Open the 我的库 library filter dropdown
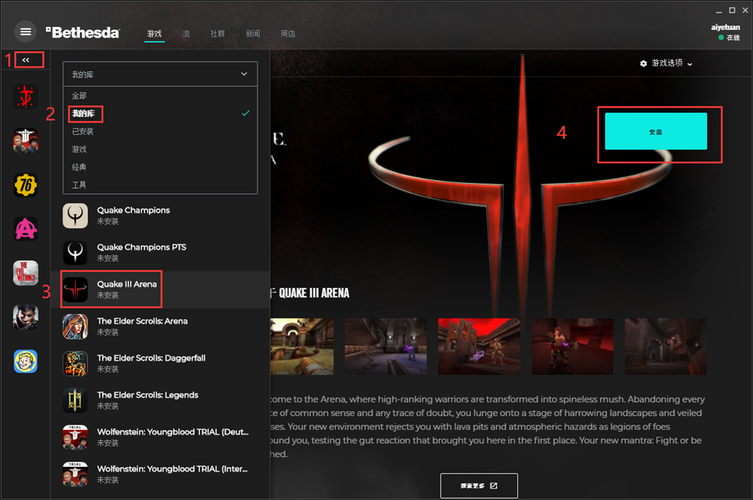753x500 pixels. coord(160,74)
